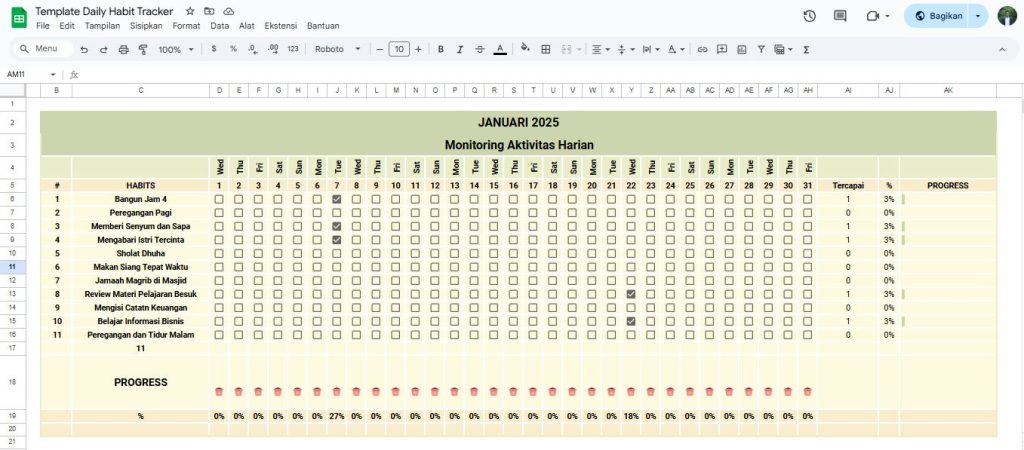Open the borders tool
The width and height of the screenshot is (1024, 450).
pyautogui.click(x=546, y=49)
